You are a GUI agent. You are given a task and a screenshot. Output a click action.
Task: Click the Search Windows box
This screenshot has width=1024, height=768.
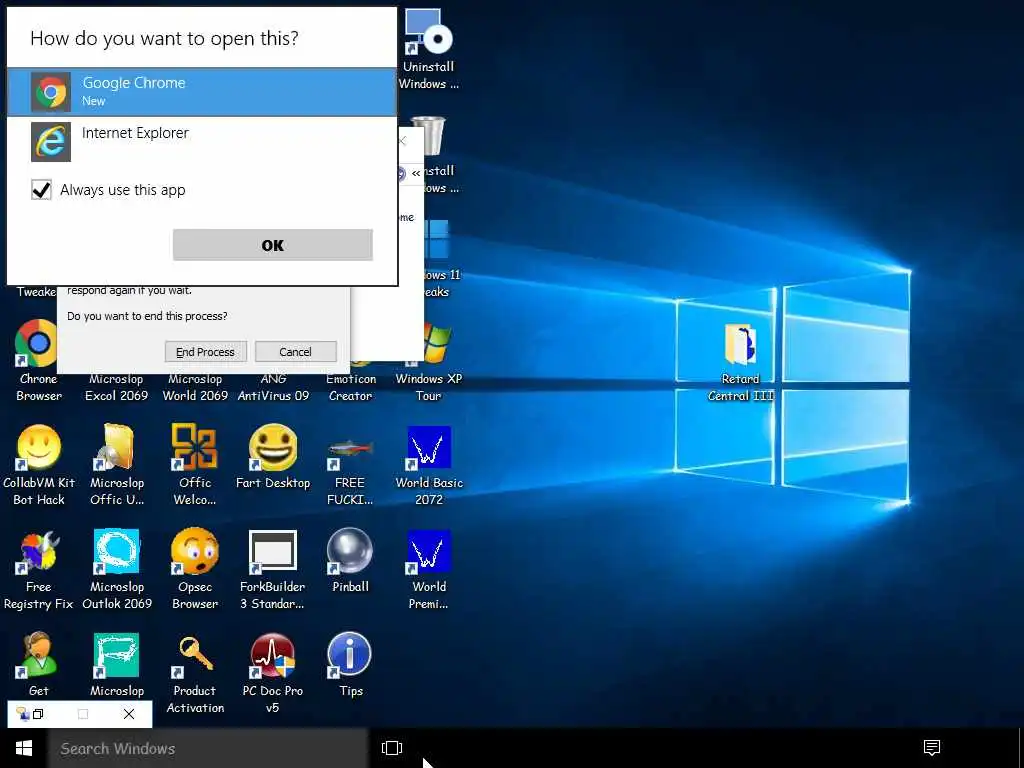tap(208, 748)
